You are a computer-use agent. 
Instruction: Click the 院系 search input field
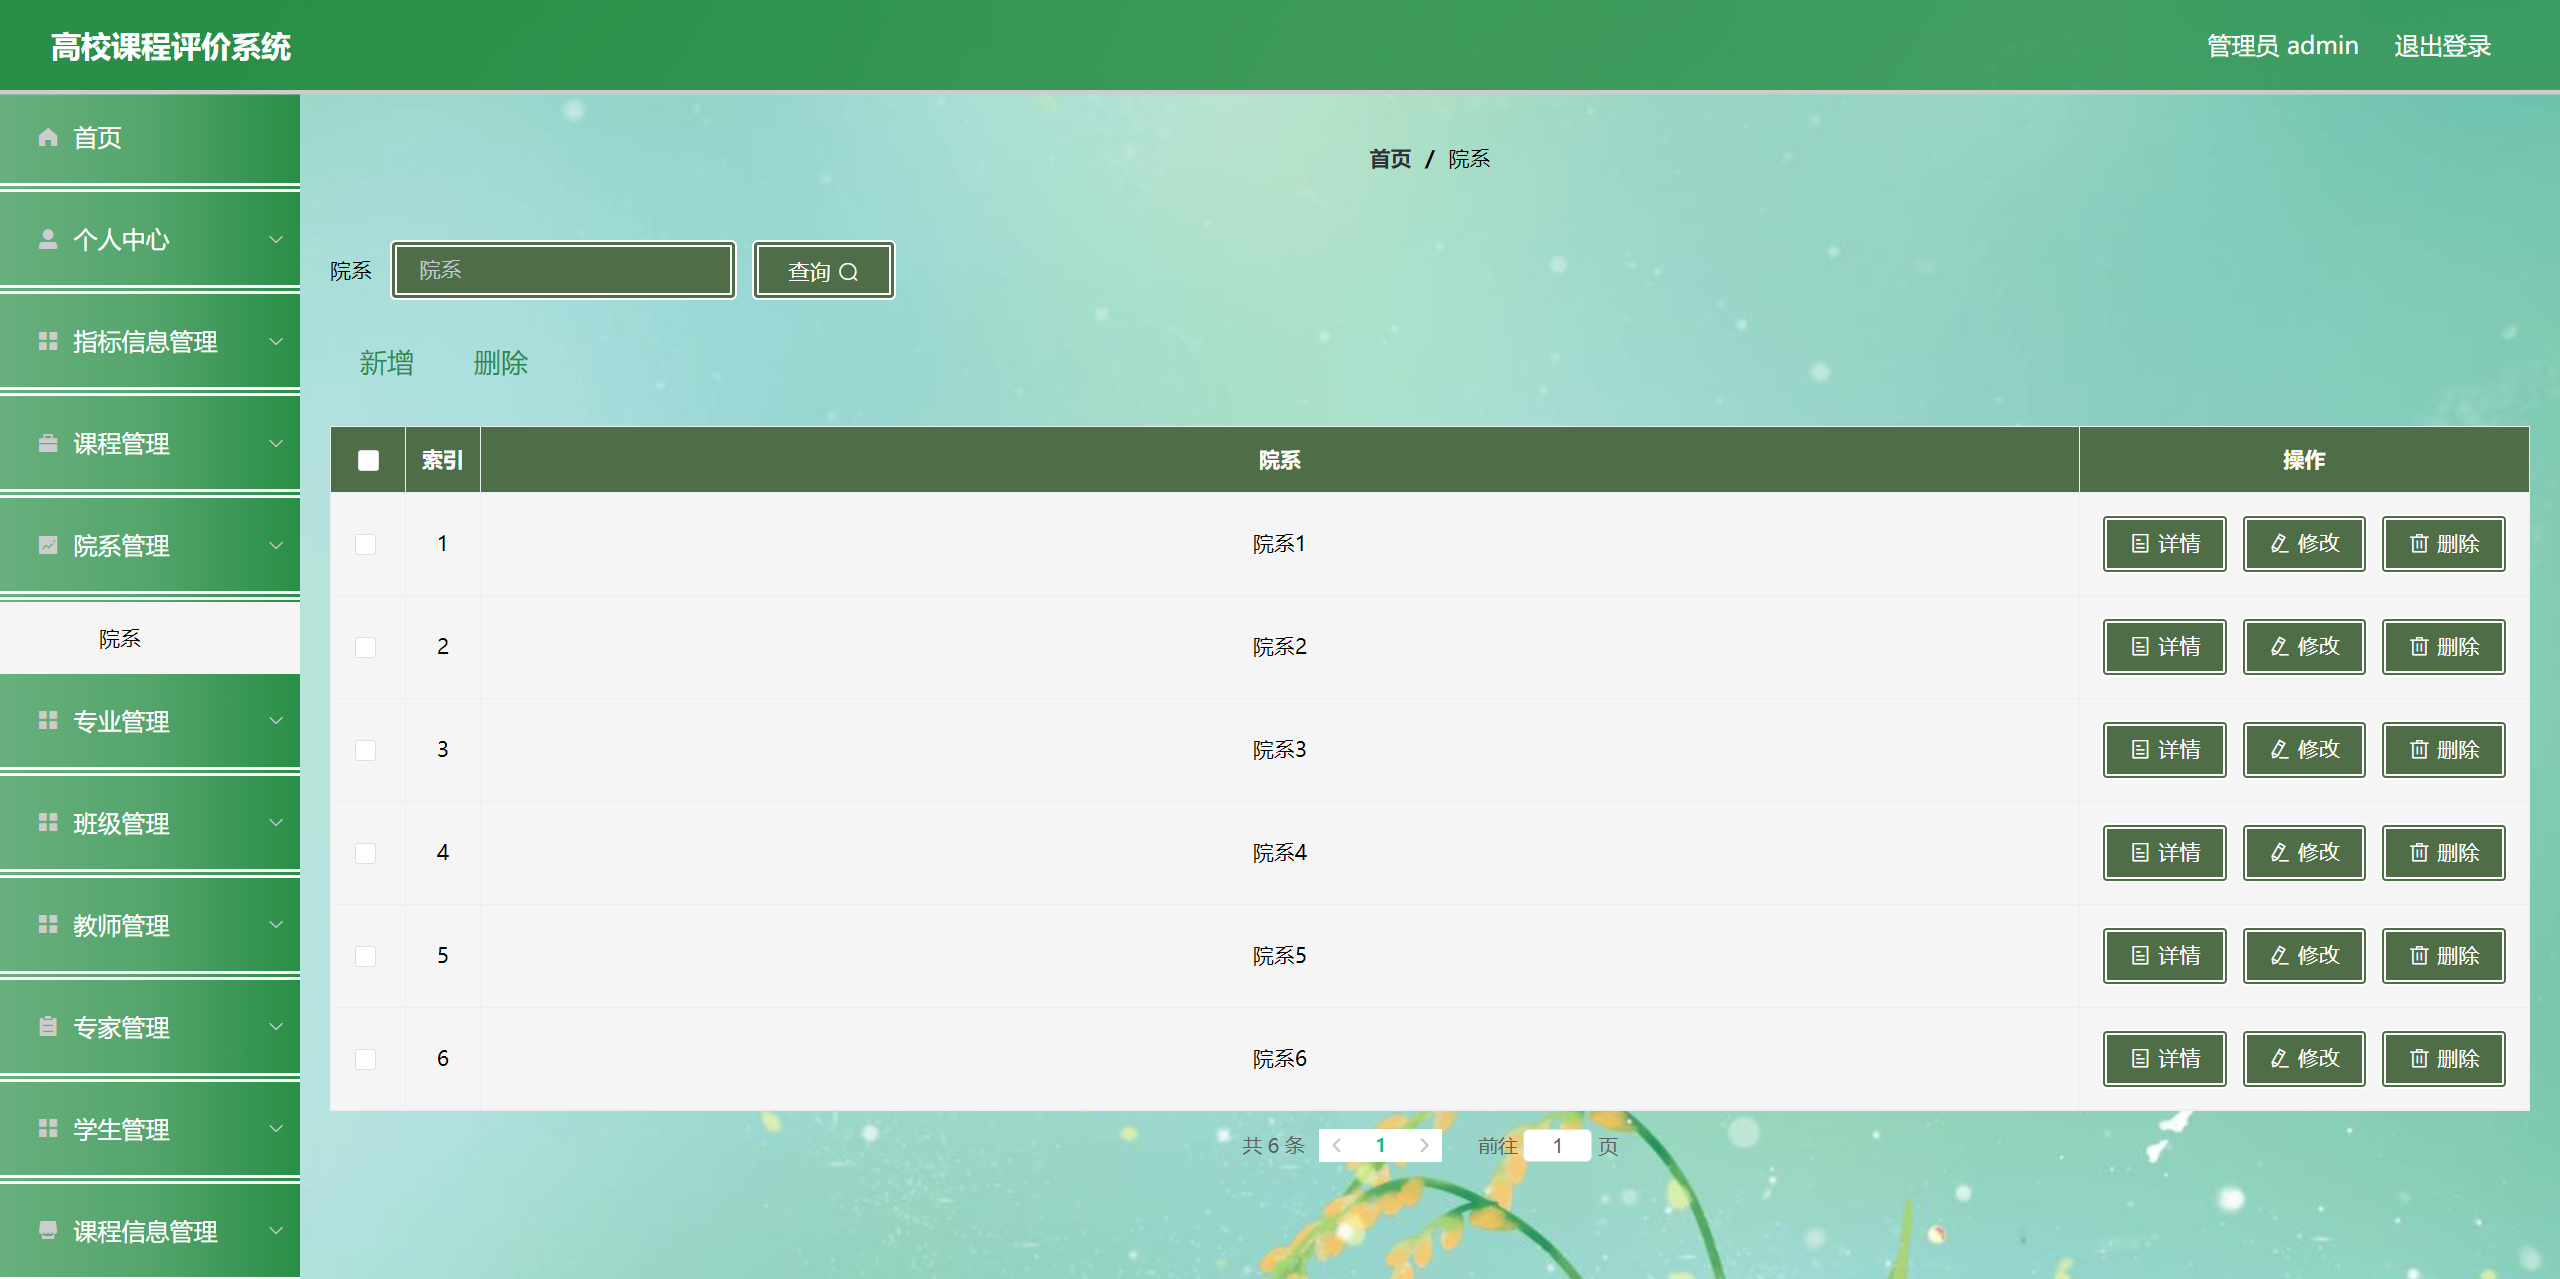click(564, 270)
